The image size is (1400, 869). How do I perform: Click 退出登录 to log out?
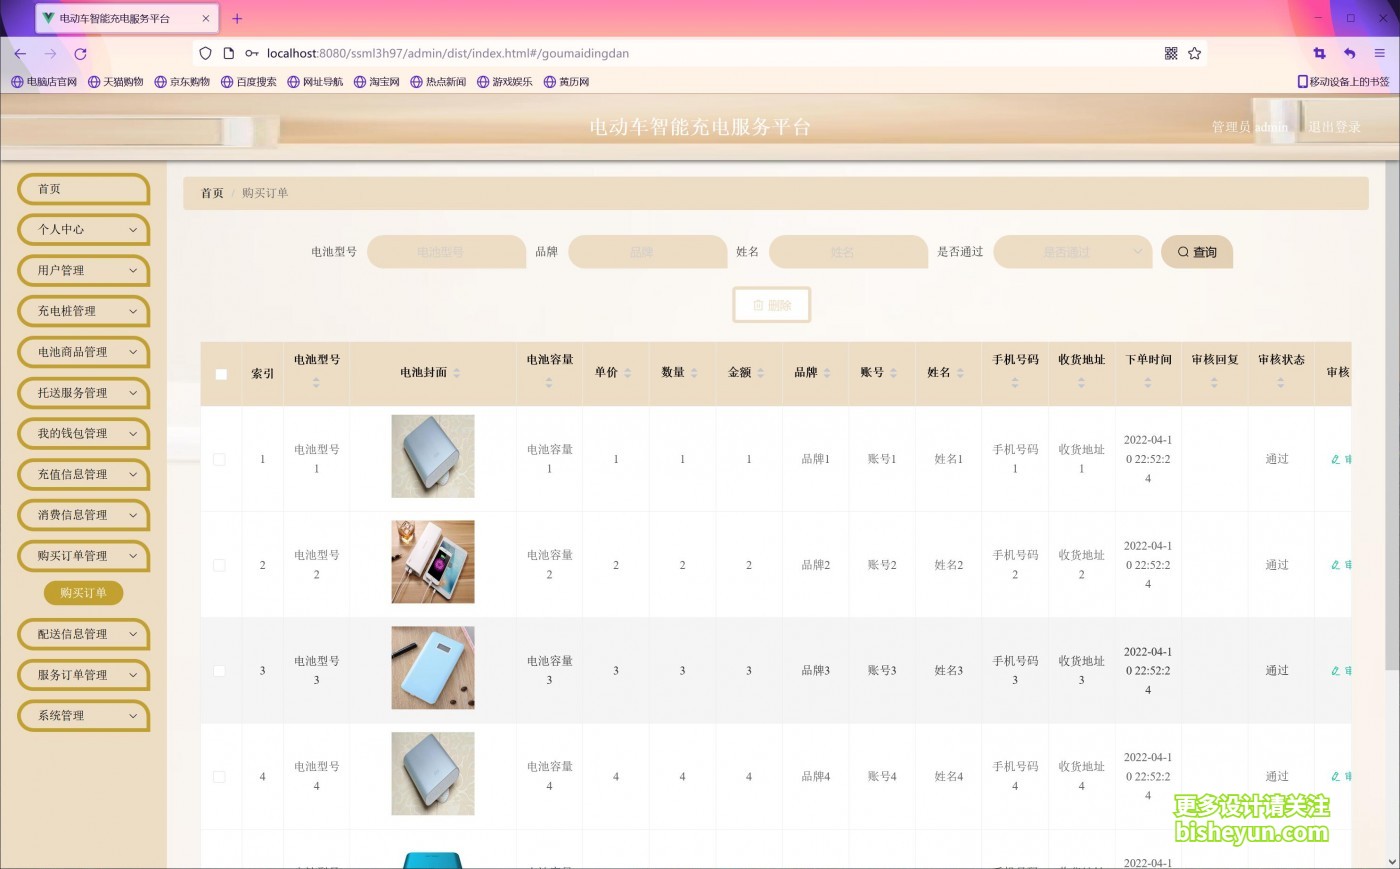pyautogui.click(x=1334, y=127)
